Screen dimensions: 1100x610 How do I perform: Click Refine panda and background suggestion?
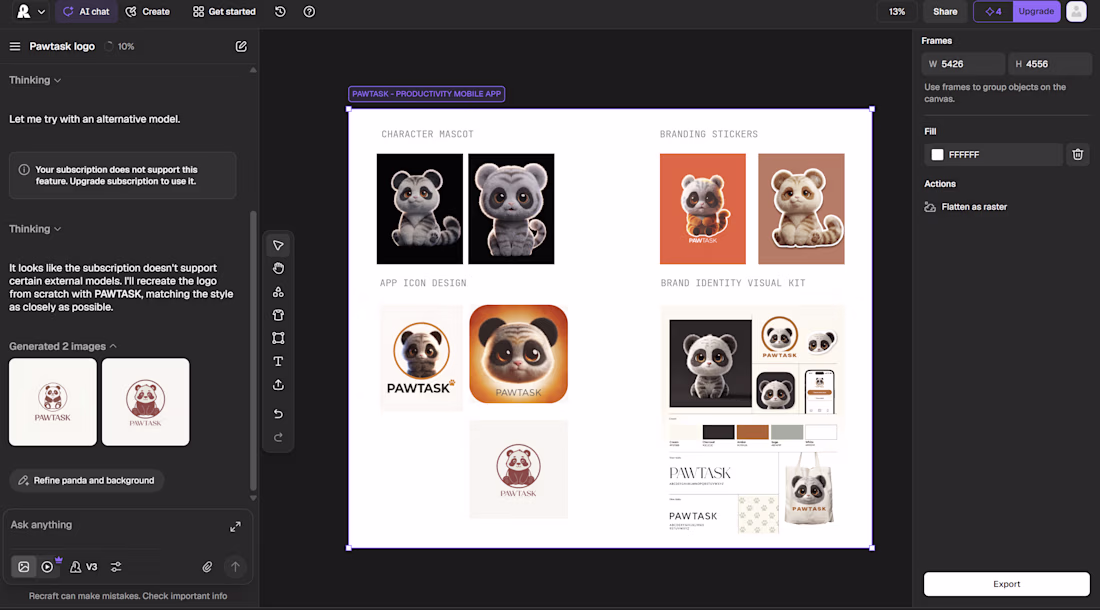pyautogui.click(x=86, y=480)
